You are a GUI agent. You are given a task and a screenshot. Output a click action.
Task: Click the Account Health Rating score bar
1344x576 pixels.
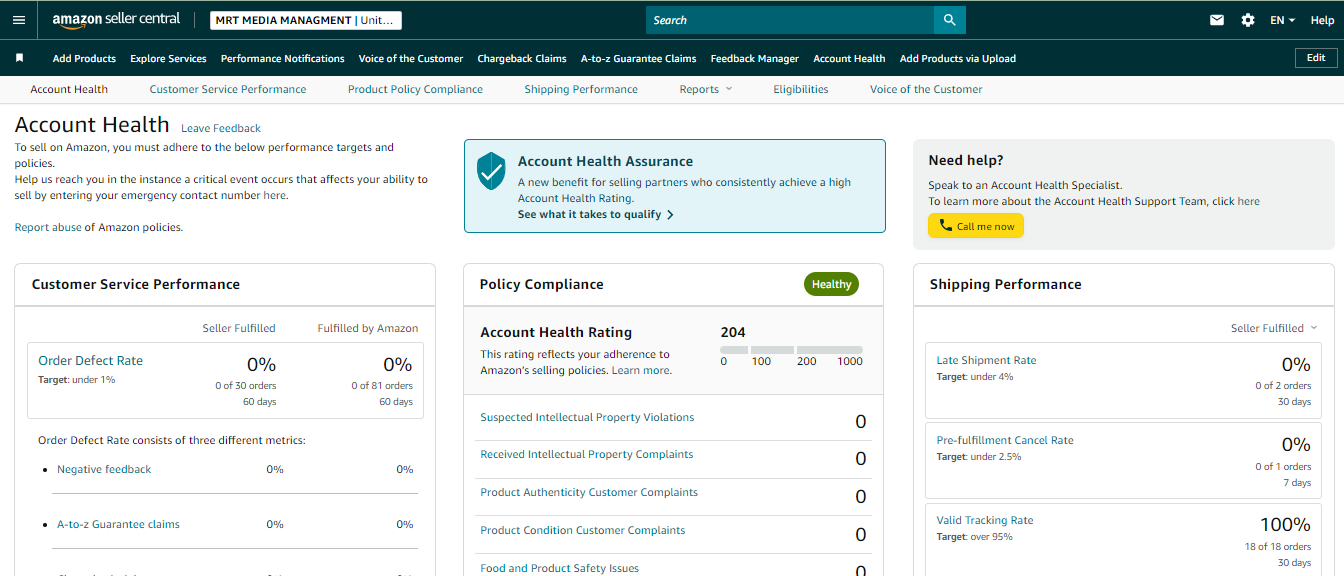pyautogui.click(x=791, y=350)
